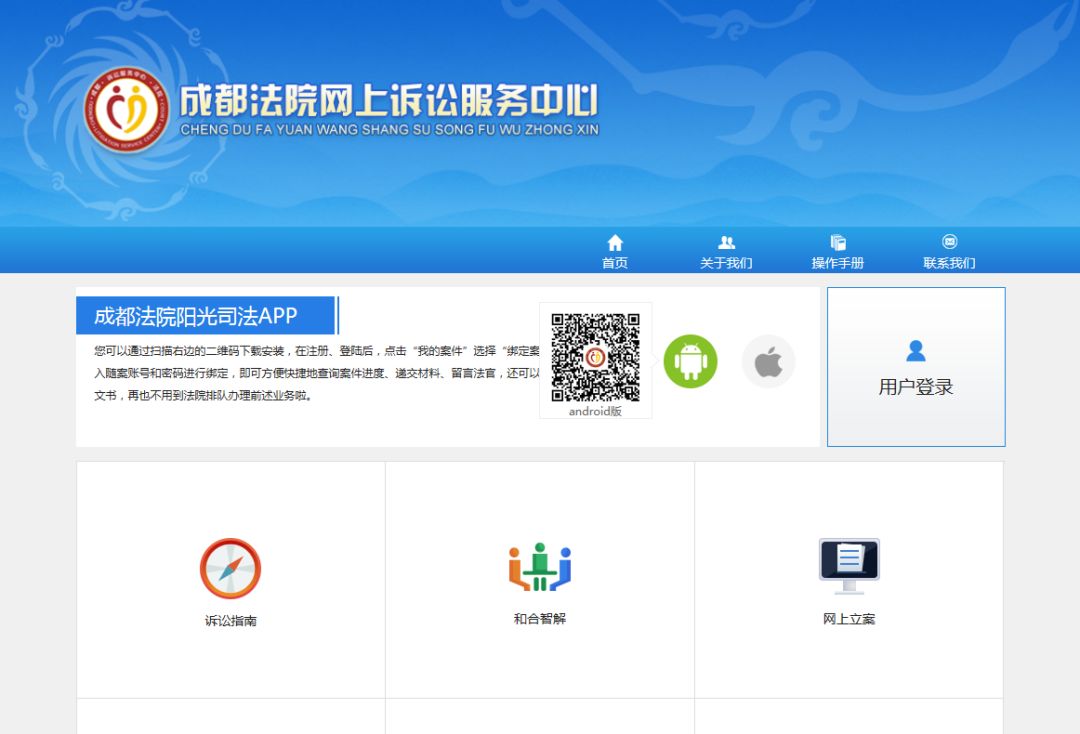1080x734 pixels.
Task: Click the 诉讼指南 text link
Action: [x=231, y=620]
